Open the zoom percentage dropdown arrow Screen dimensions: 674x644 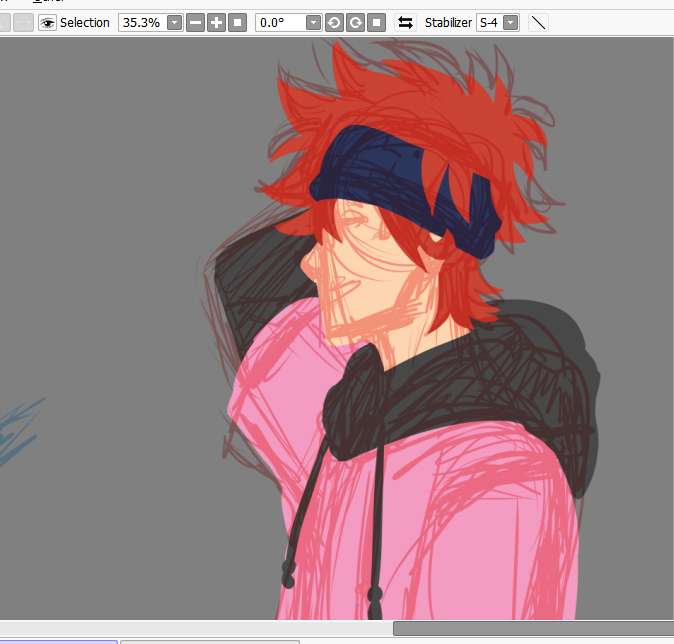click(175, 23)
